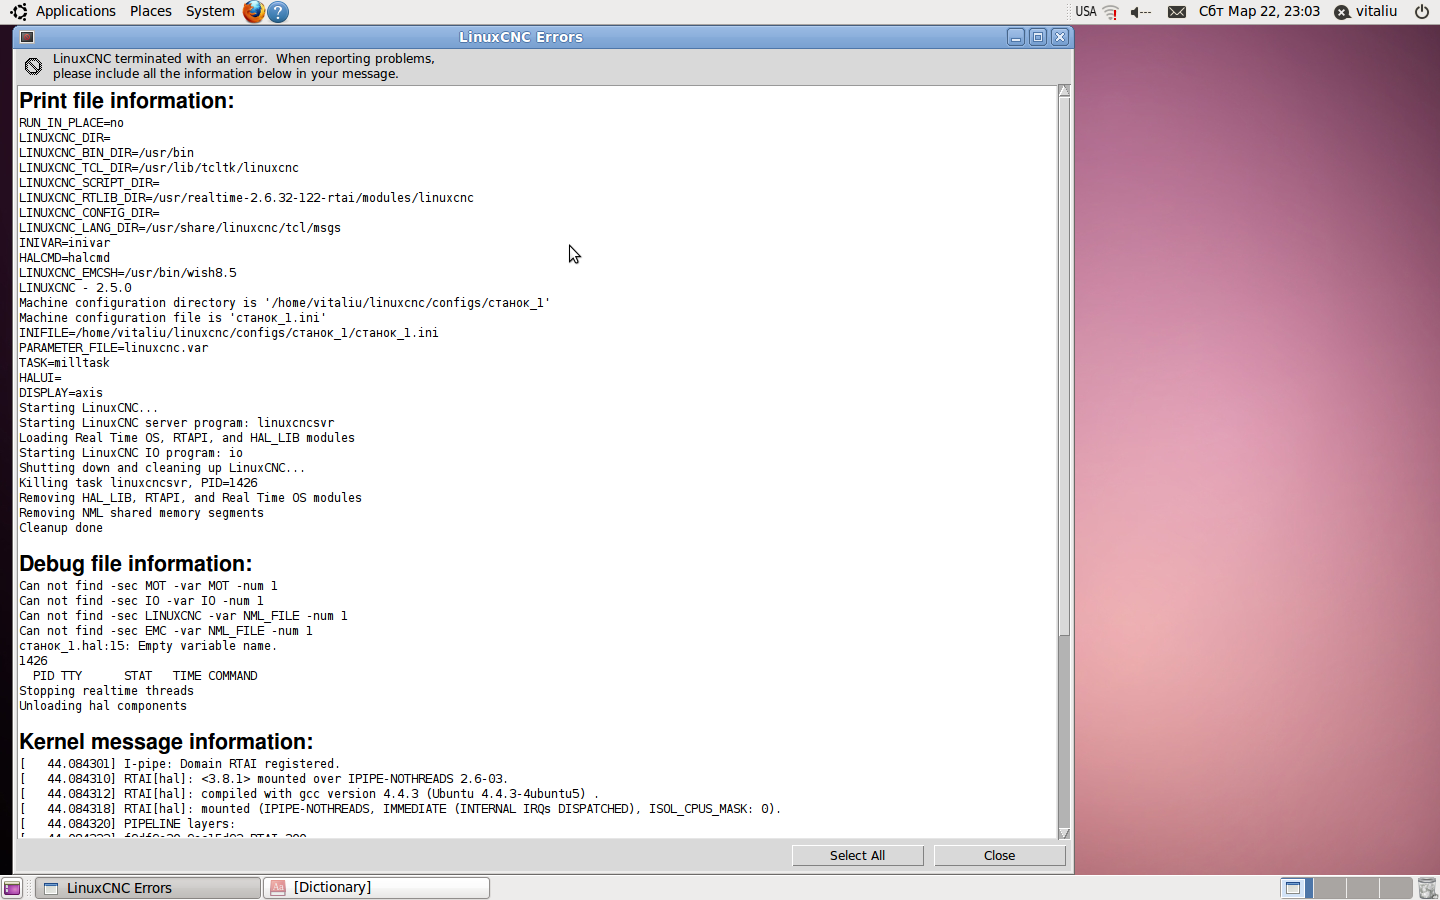Click the line "INIVAR=inivar"
Image resolution: width=1440 pixels, height=900 pixels.
click(64, 243)
